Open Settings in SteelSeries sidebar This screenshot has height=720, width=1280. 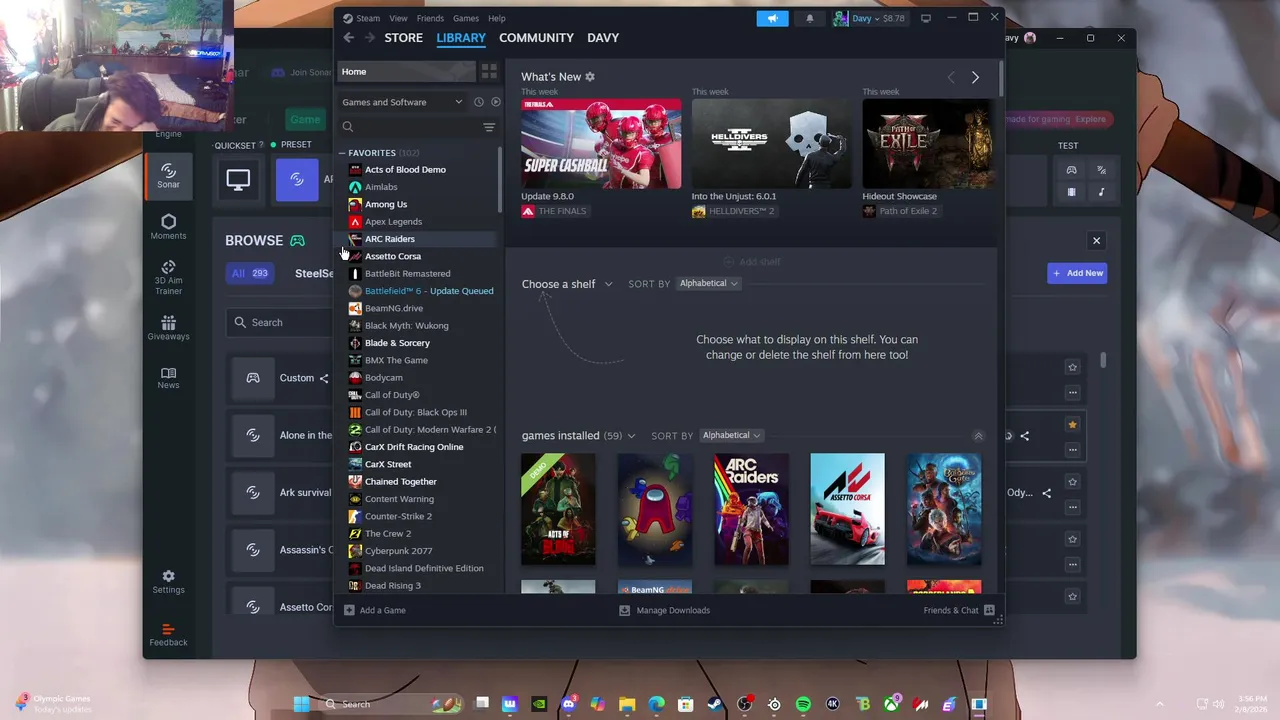[168, 582]
